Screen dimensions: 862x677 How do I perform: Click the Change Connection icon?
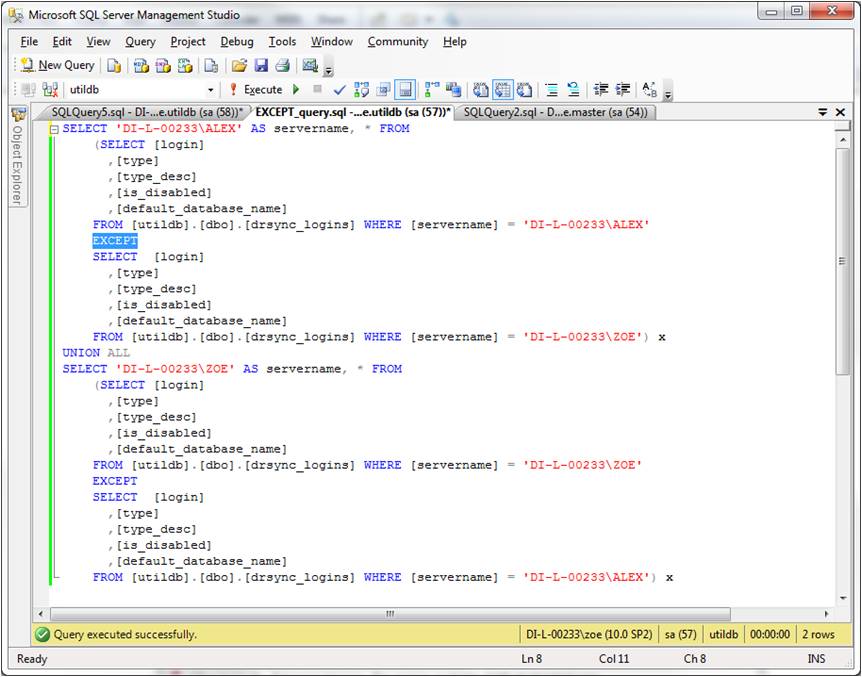pos(50,90)
